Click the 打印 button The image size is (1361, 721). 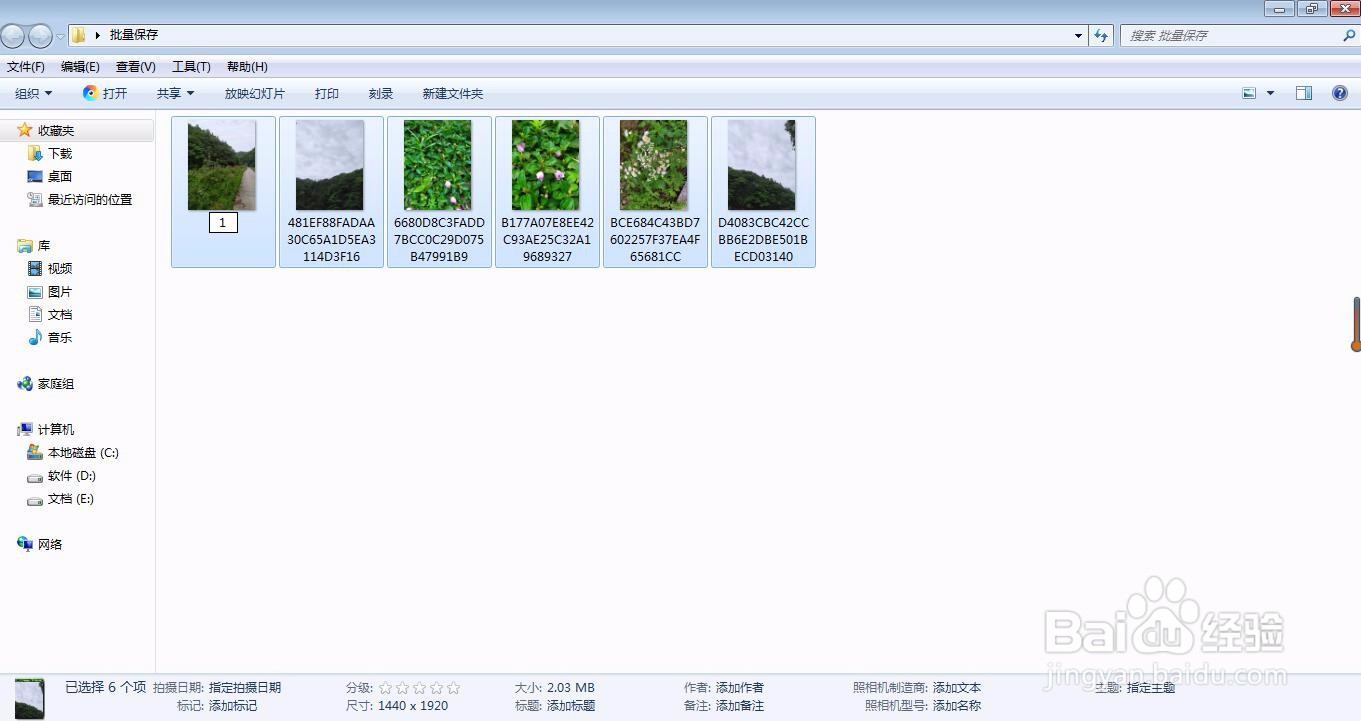pyautogui.click(x=327, y=93)
